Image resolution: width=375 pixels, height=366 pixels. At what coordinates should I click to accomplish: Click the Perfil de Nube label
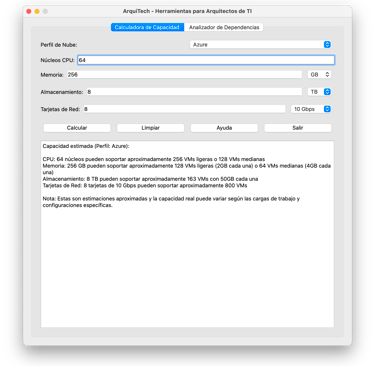[x=59, y=45]
